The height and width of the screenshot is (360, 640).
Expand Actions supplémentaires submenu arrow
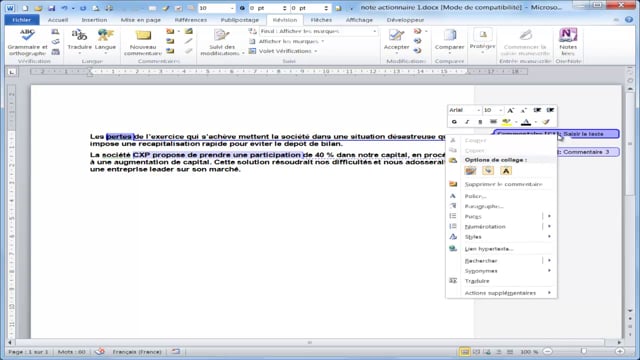[x=549, y=292]
